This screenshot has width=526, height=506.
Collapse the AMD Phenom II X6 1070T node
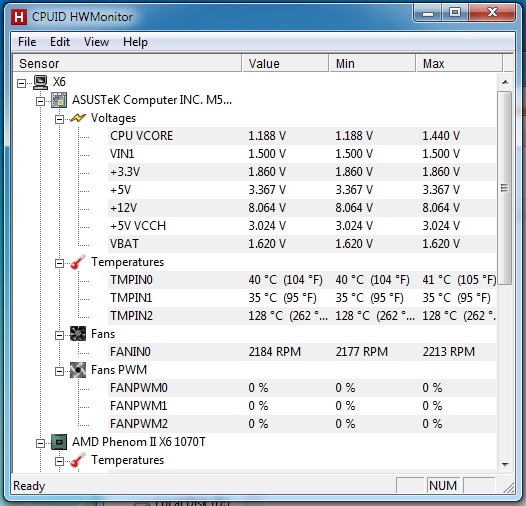40,443
